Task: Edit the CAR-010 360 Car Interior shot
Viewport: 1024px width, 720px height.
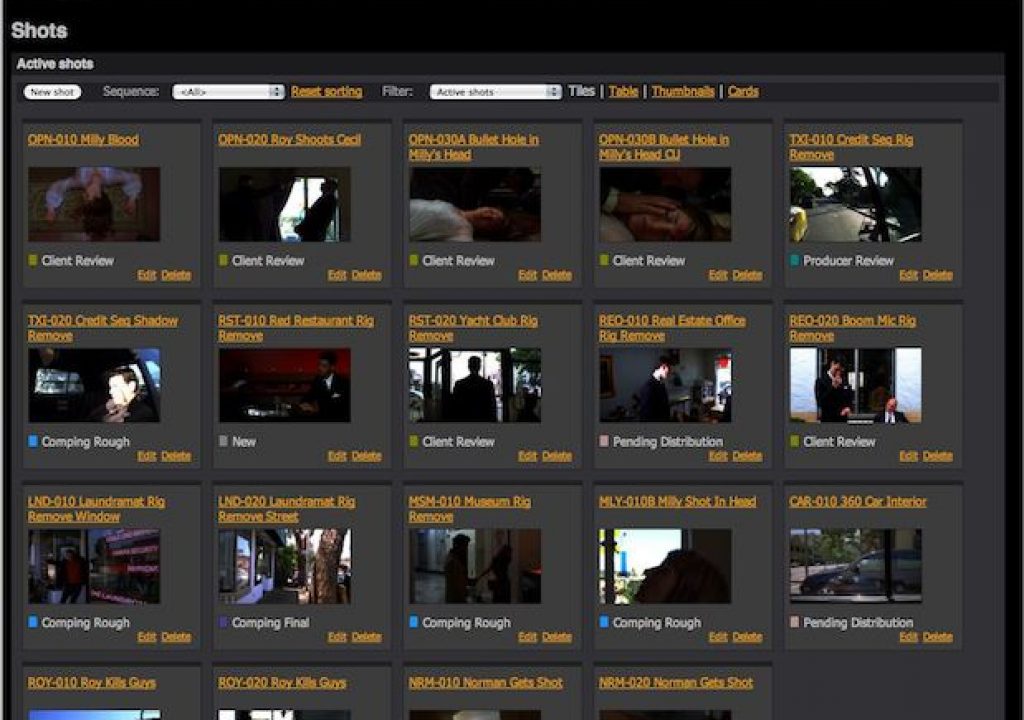Action: 908,637
